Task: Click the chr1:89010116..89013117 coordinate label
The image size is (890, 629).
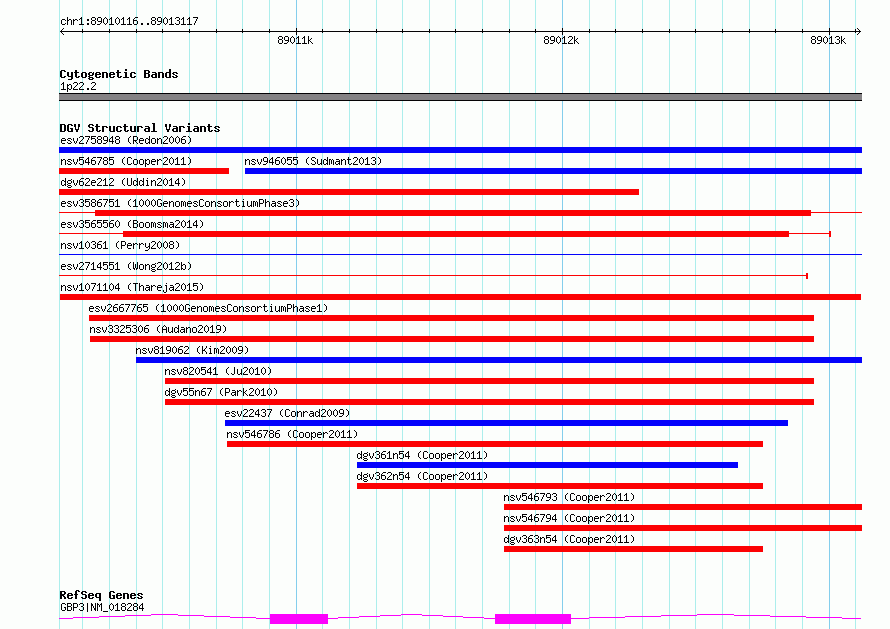Action: 129,22
